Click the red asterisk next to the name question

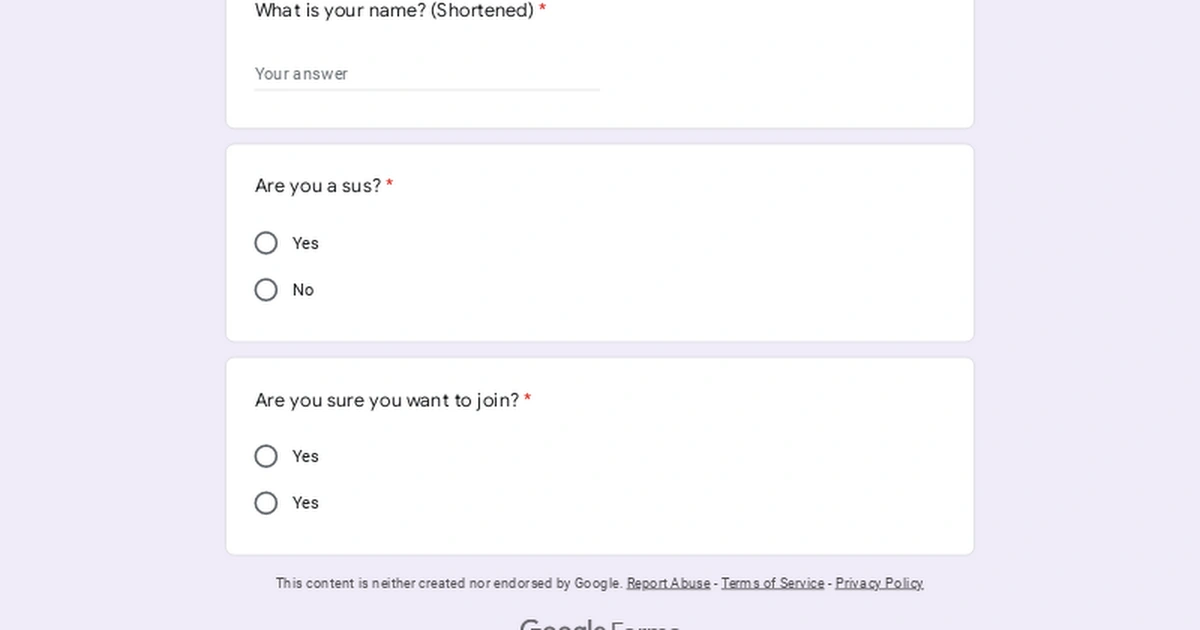543,8
